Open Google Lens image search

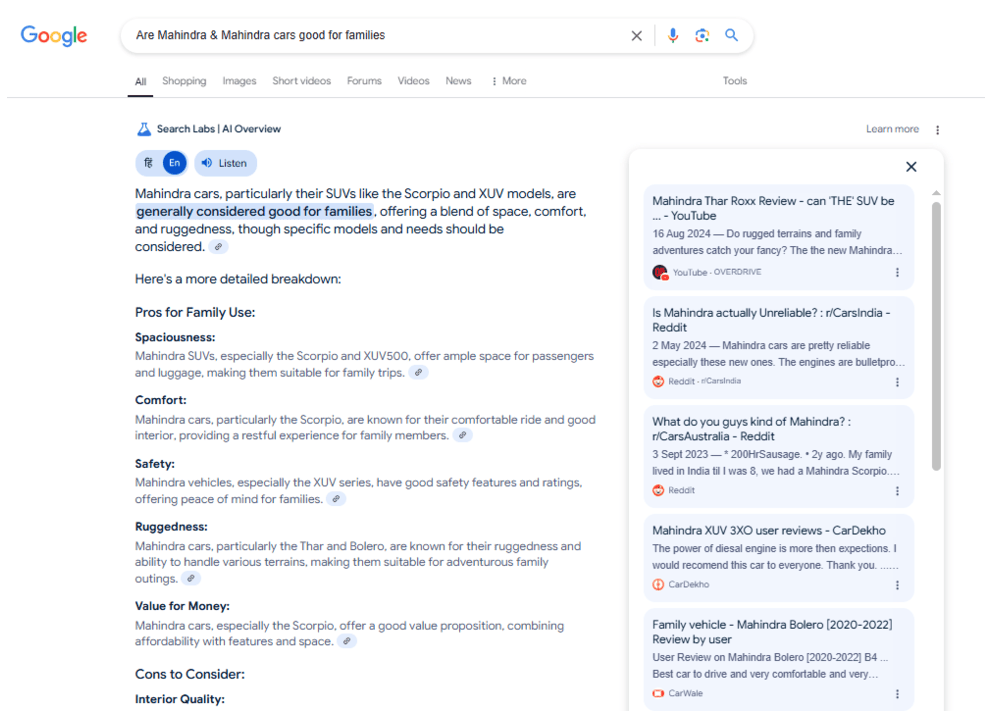(702, 36)
